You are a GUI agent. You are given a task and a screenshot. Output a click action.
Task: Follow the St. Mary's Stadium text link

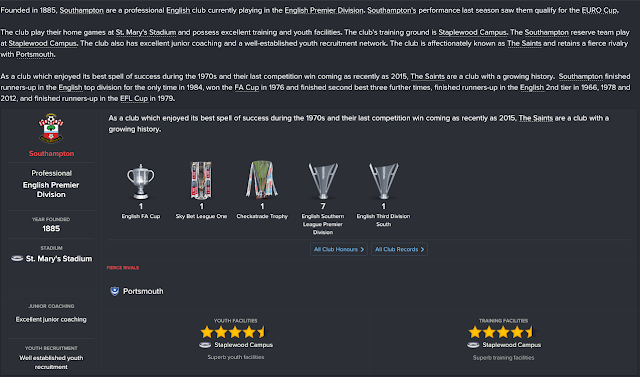(x=146, y=32)
